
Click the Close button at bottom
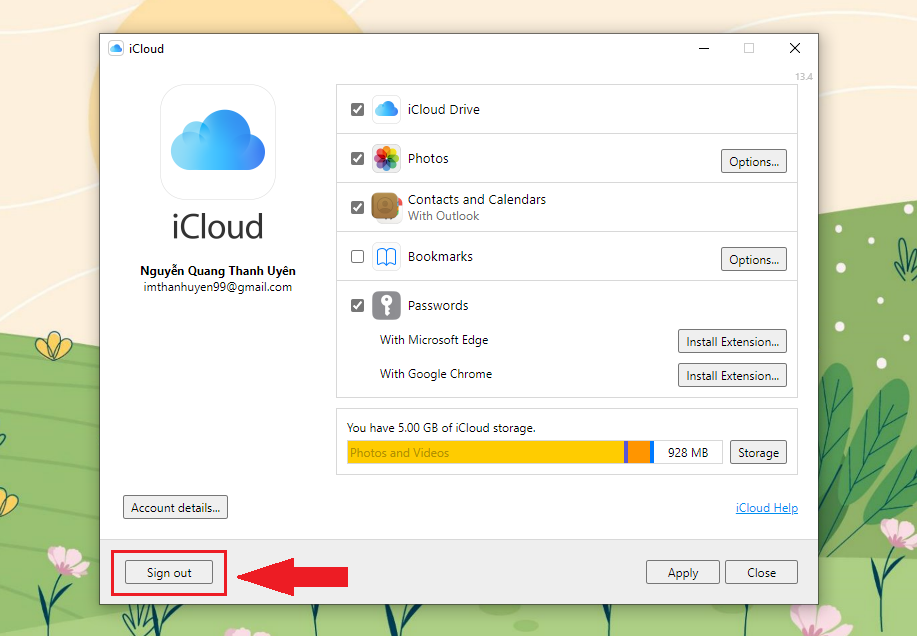[x=761, y=572]
